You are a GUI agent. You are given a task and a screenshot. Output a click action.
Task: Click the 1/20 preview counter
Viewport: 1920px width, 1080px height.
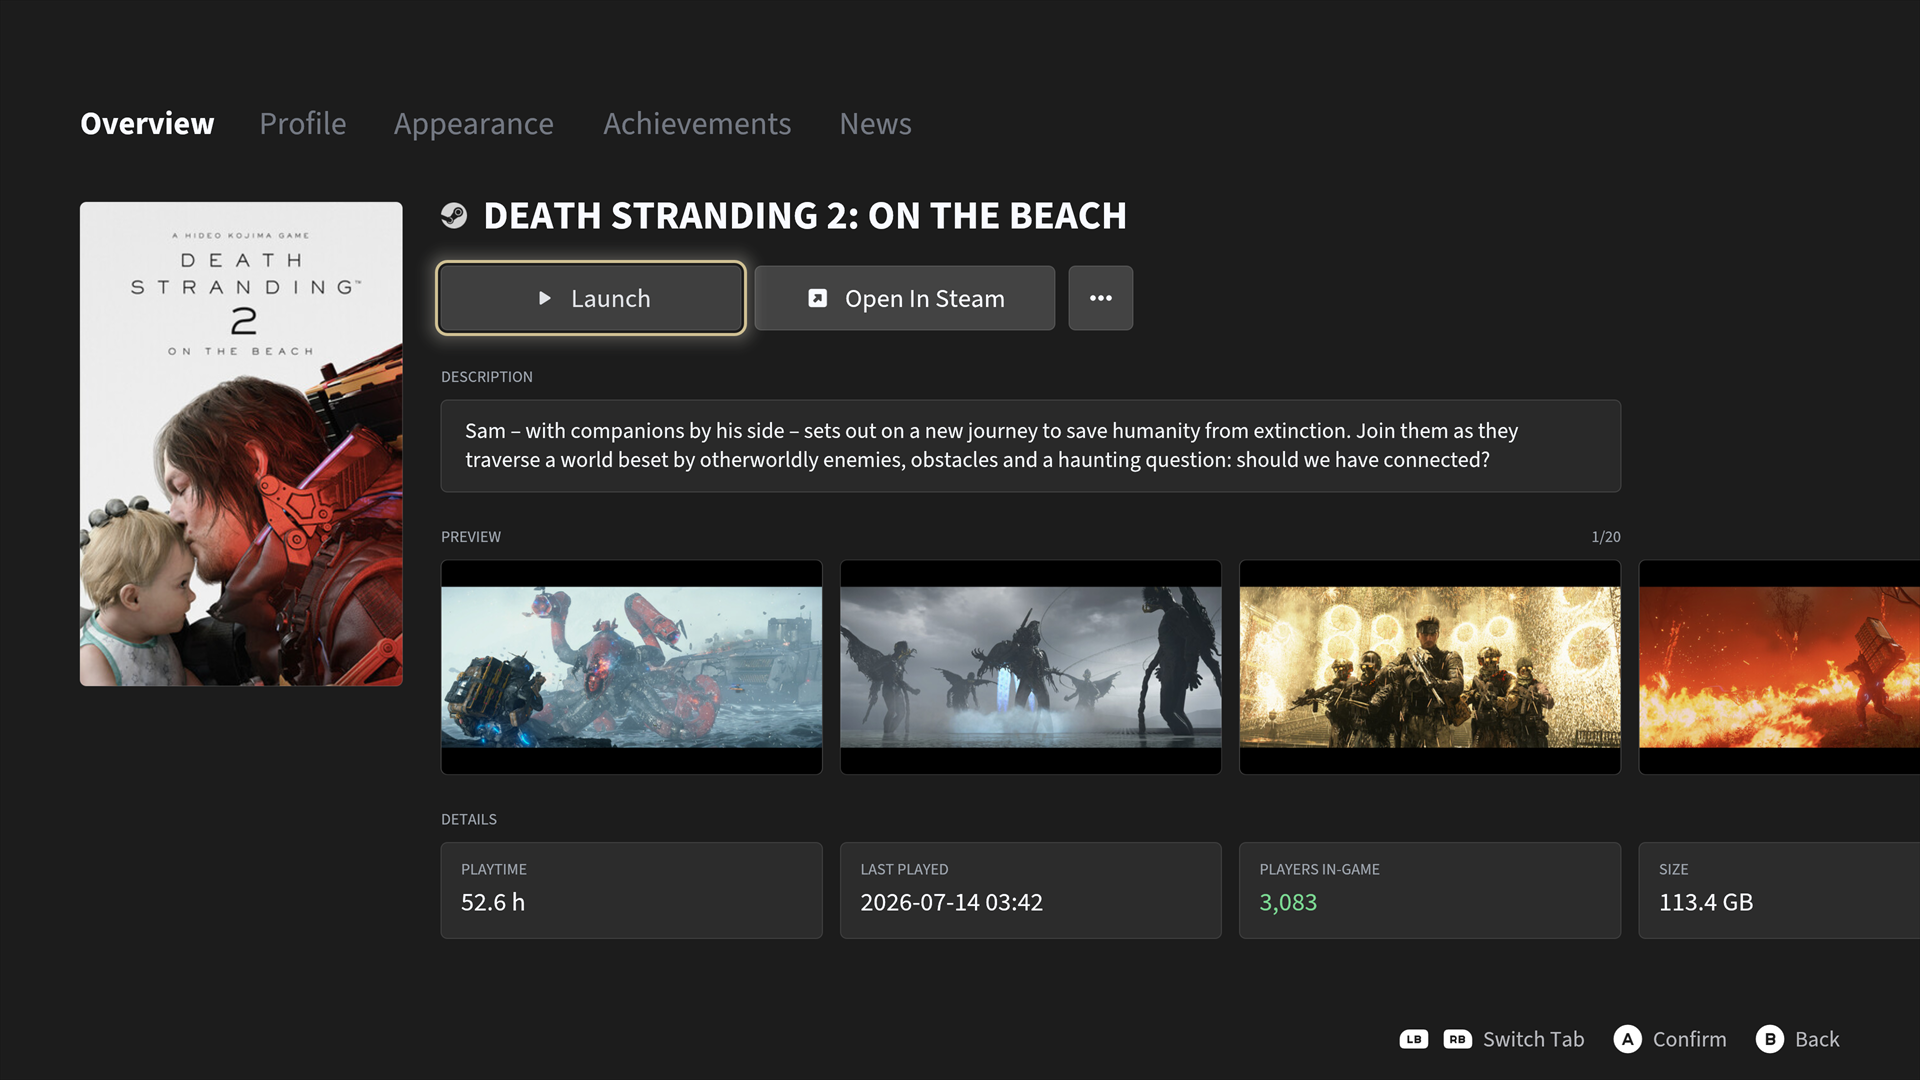[1606, 537]
